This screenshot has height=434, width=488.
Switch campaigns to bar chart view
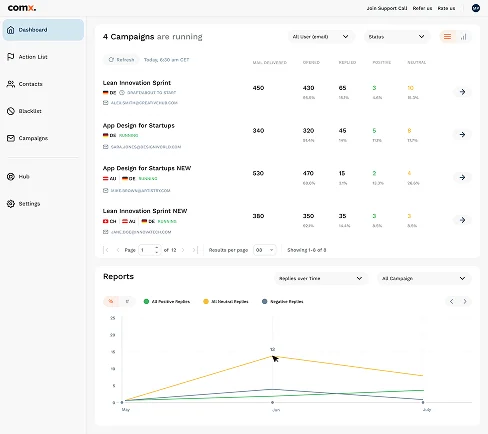pyautogui.click(x=463, y=37)
